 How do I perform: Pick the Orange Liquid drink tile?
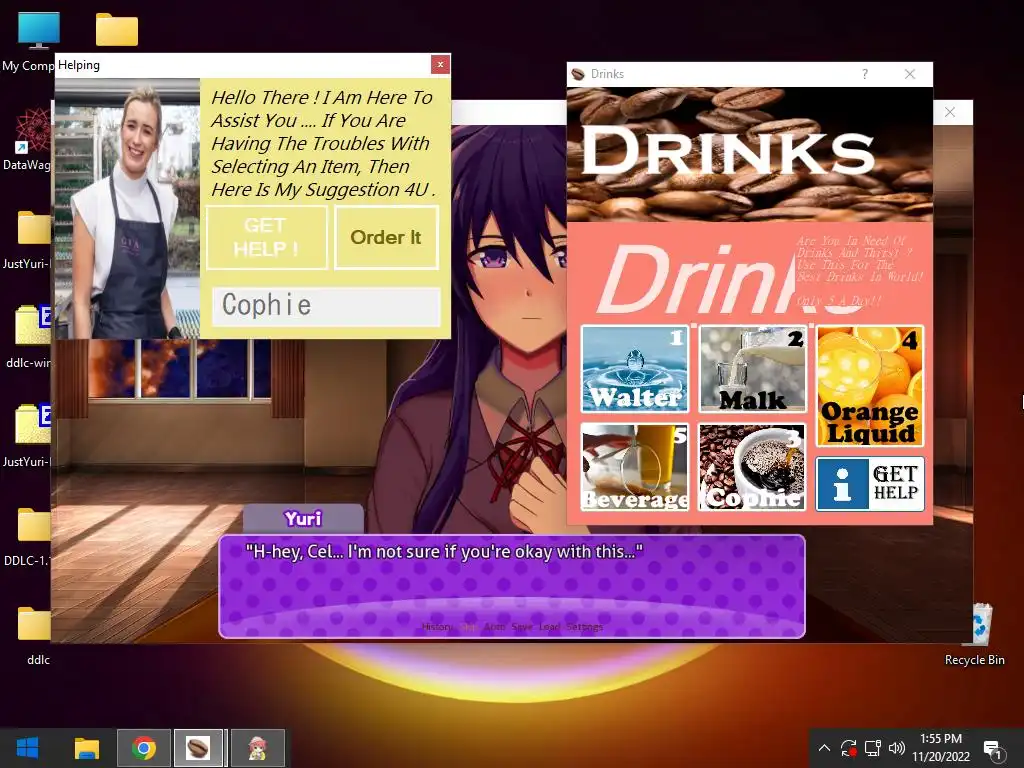[870, 386]
